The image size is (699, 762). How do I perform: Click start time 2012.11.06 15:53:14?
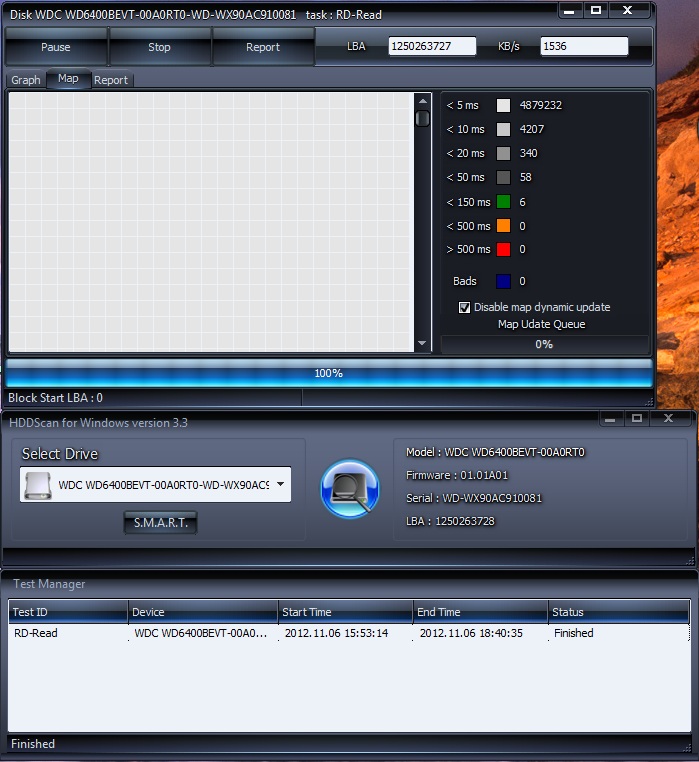[336, 633]
